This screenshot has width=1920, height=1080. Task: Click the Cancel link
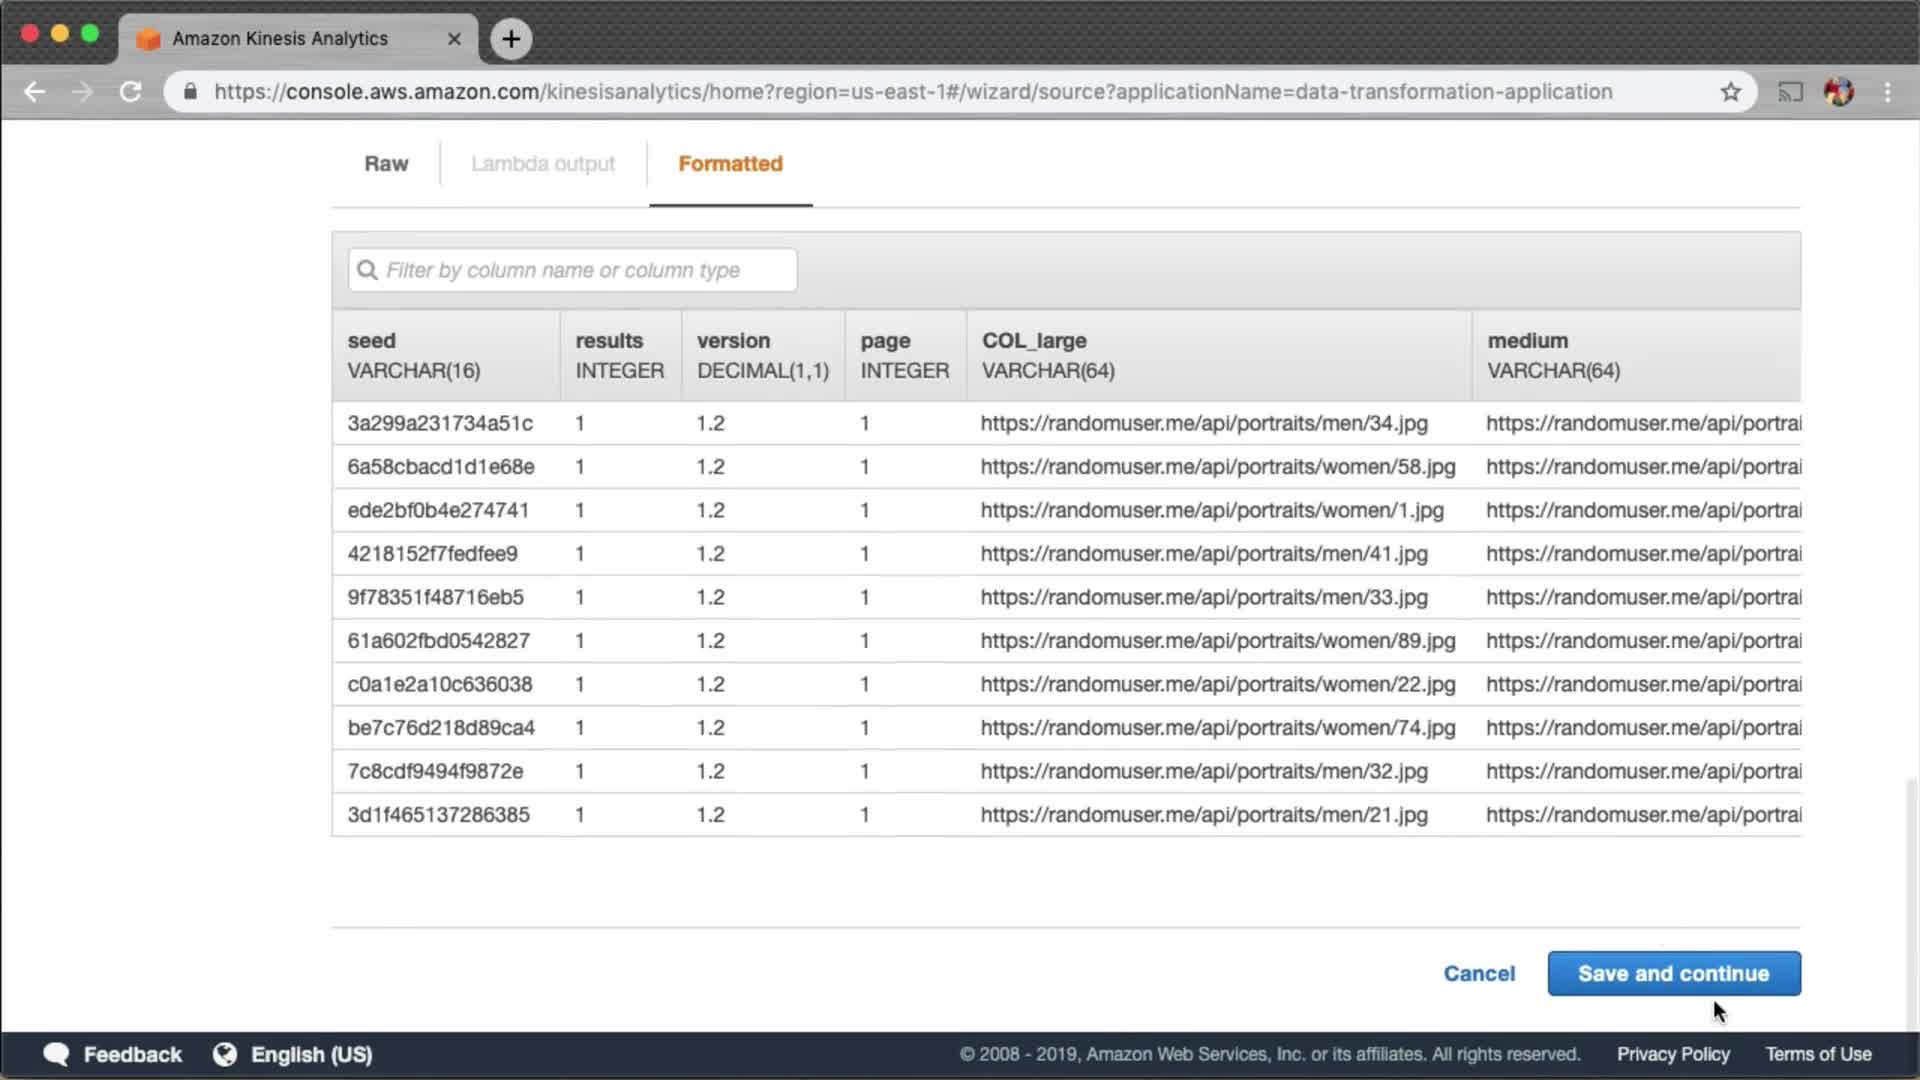(x=1478, y=974)
